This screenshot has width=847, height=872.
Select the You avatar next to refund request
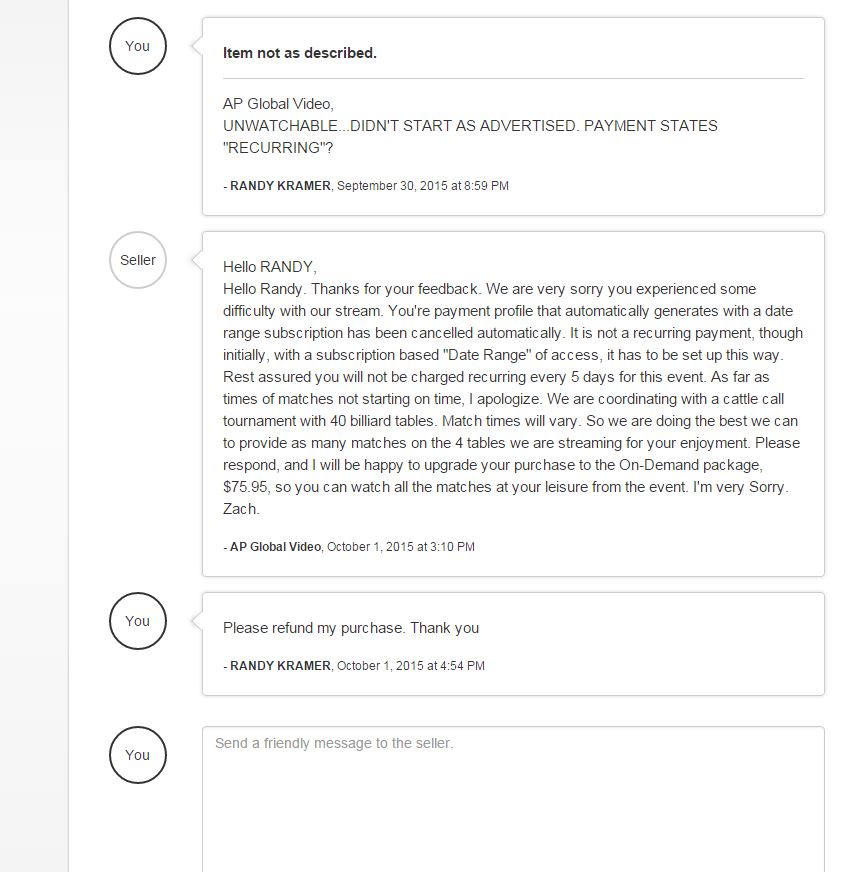[137, 621]
